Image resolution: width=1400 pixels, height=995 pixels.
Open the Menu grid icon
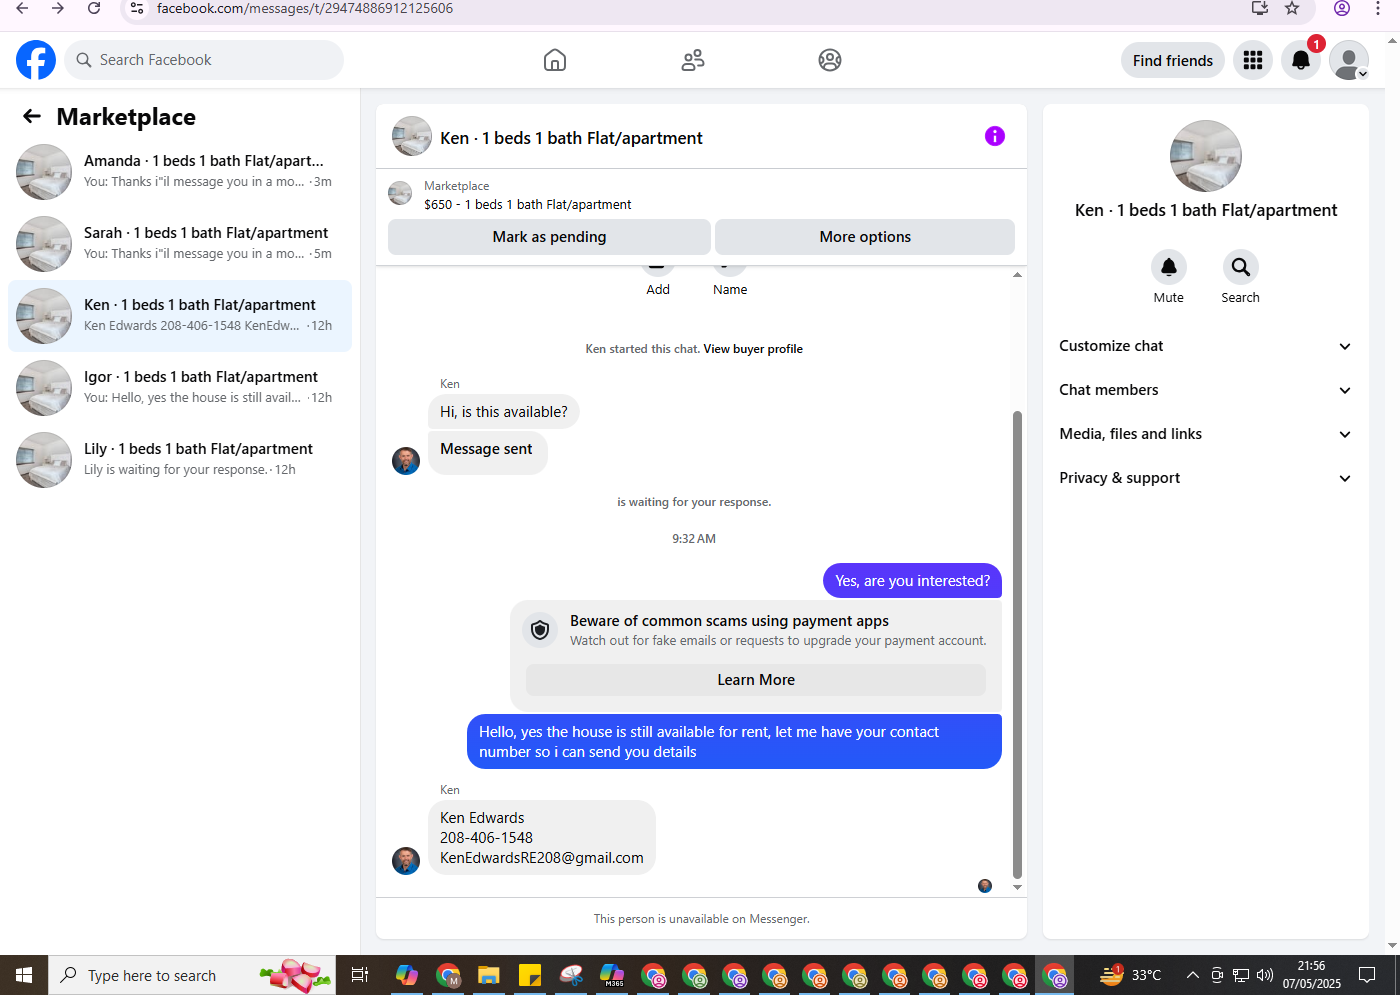click(x=1253, y=60)
